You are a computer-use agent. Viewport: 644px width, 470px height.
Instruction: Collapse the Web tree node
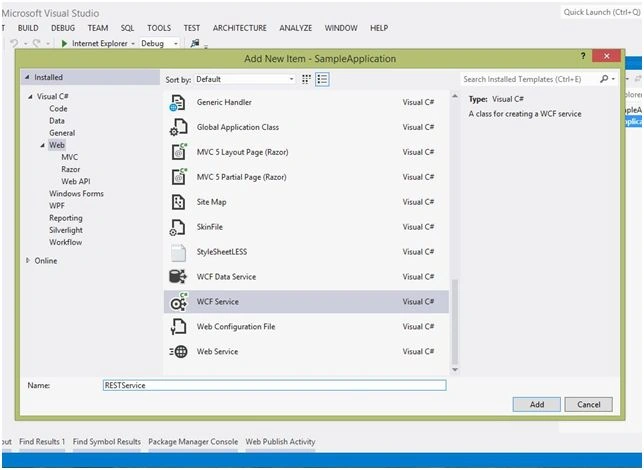click(x=42, y=145)
